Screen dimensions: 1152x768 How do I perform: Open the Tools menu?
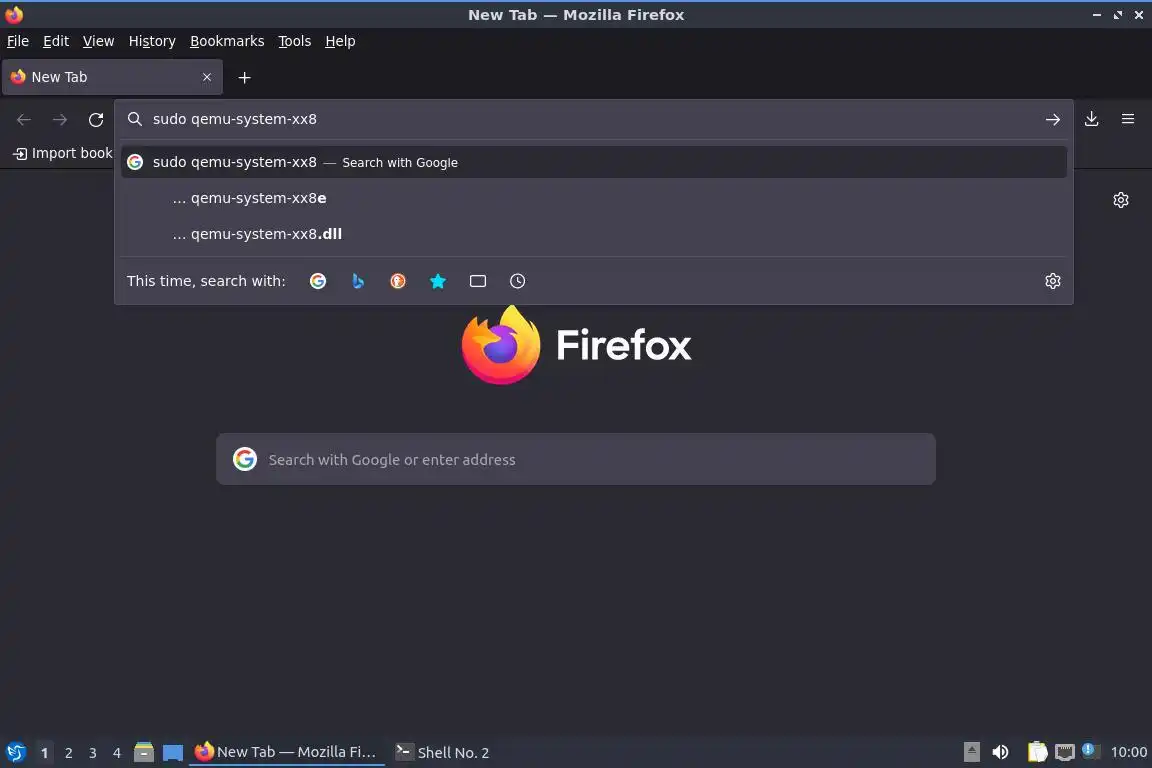pyautogui.click(x=295, y=41)
